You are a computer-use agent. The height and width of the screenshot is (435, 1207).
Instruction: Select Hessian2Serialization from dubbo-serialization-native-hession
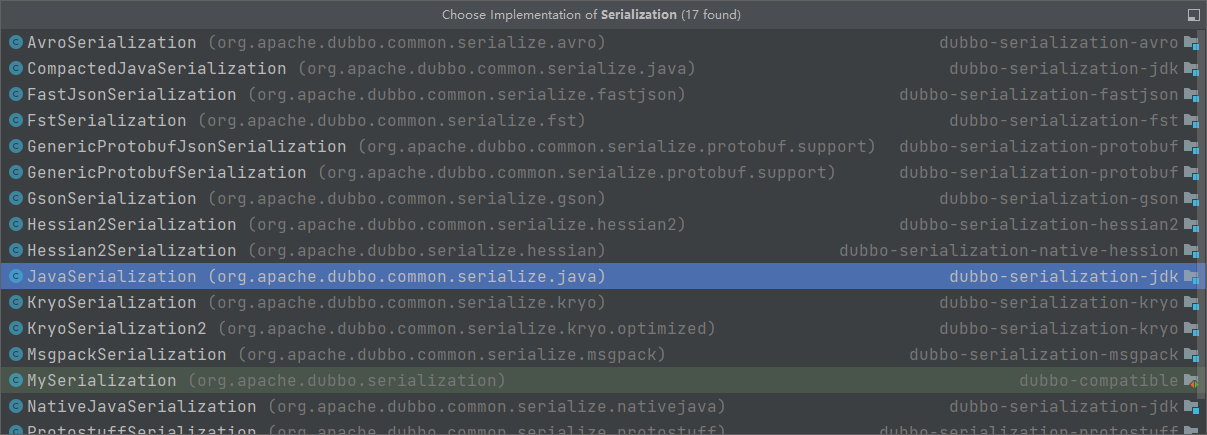131,251
